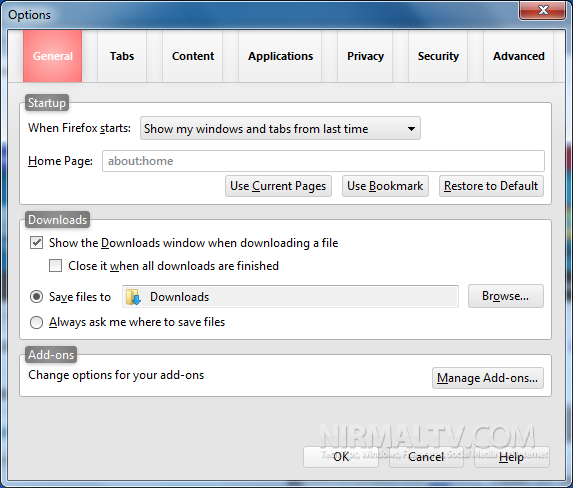
Task: Expand the 'When Firefox starts' dropdown
Action: pyautogui.click(x=280, y=128)
